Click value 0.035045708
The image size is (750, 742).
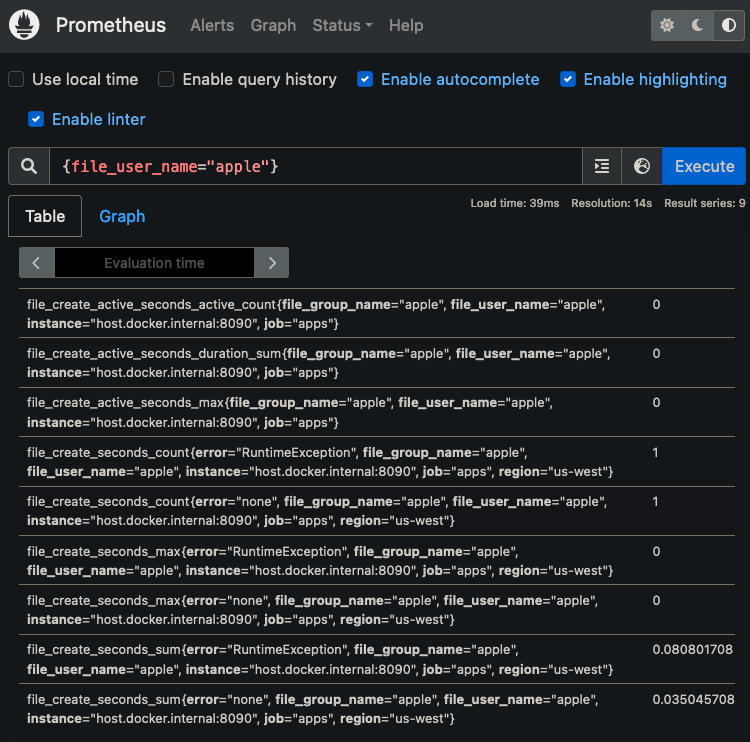(x=693, y=699)
